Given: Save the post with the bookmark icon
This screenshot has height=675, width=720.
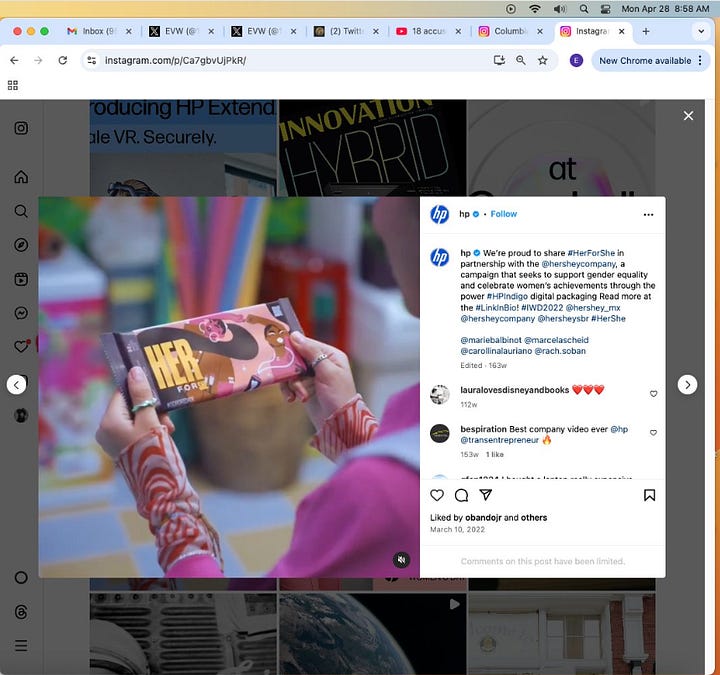Looking at the screenshot, I should [x=649, y=495].
